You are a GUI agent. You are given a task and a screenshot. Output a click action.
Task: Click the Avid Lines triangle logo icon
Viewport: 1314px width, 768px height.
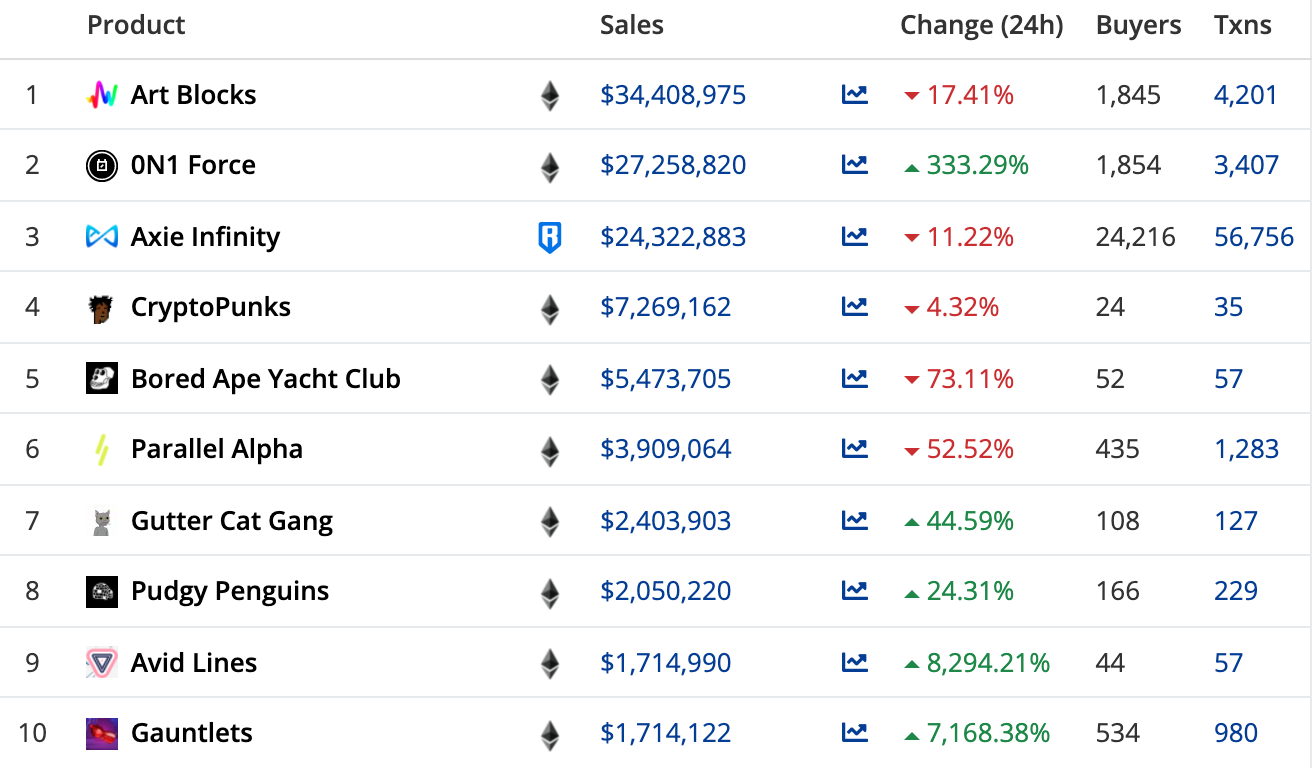click(102, 663)
